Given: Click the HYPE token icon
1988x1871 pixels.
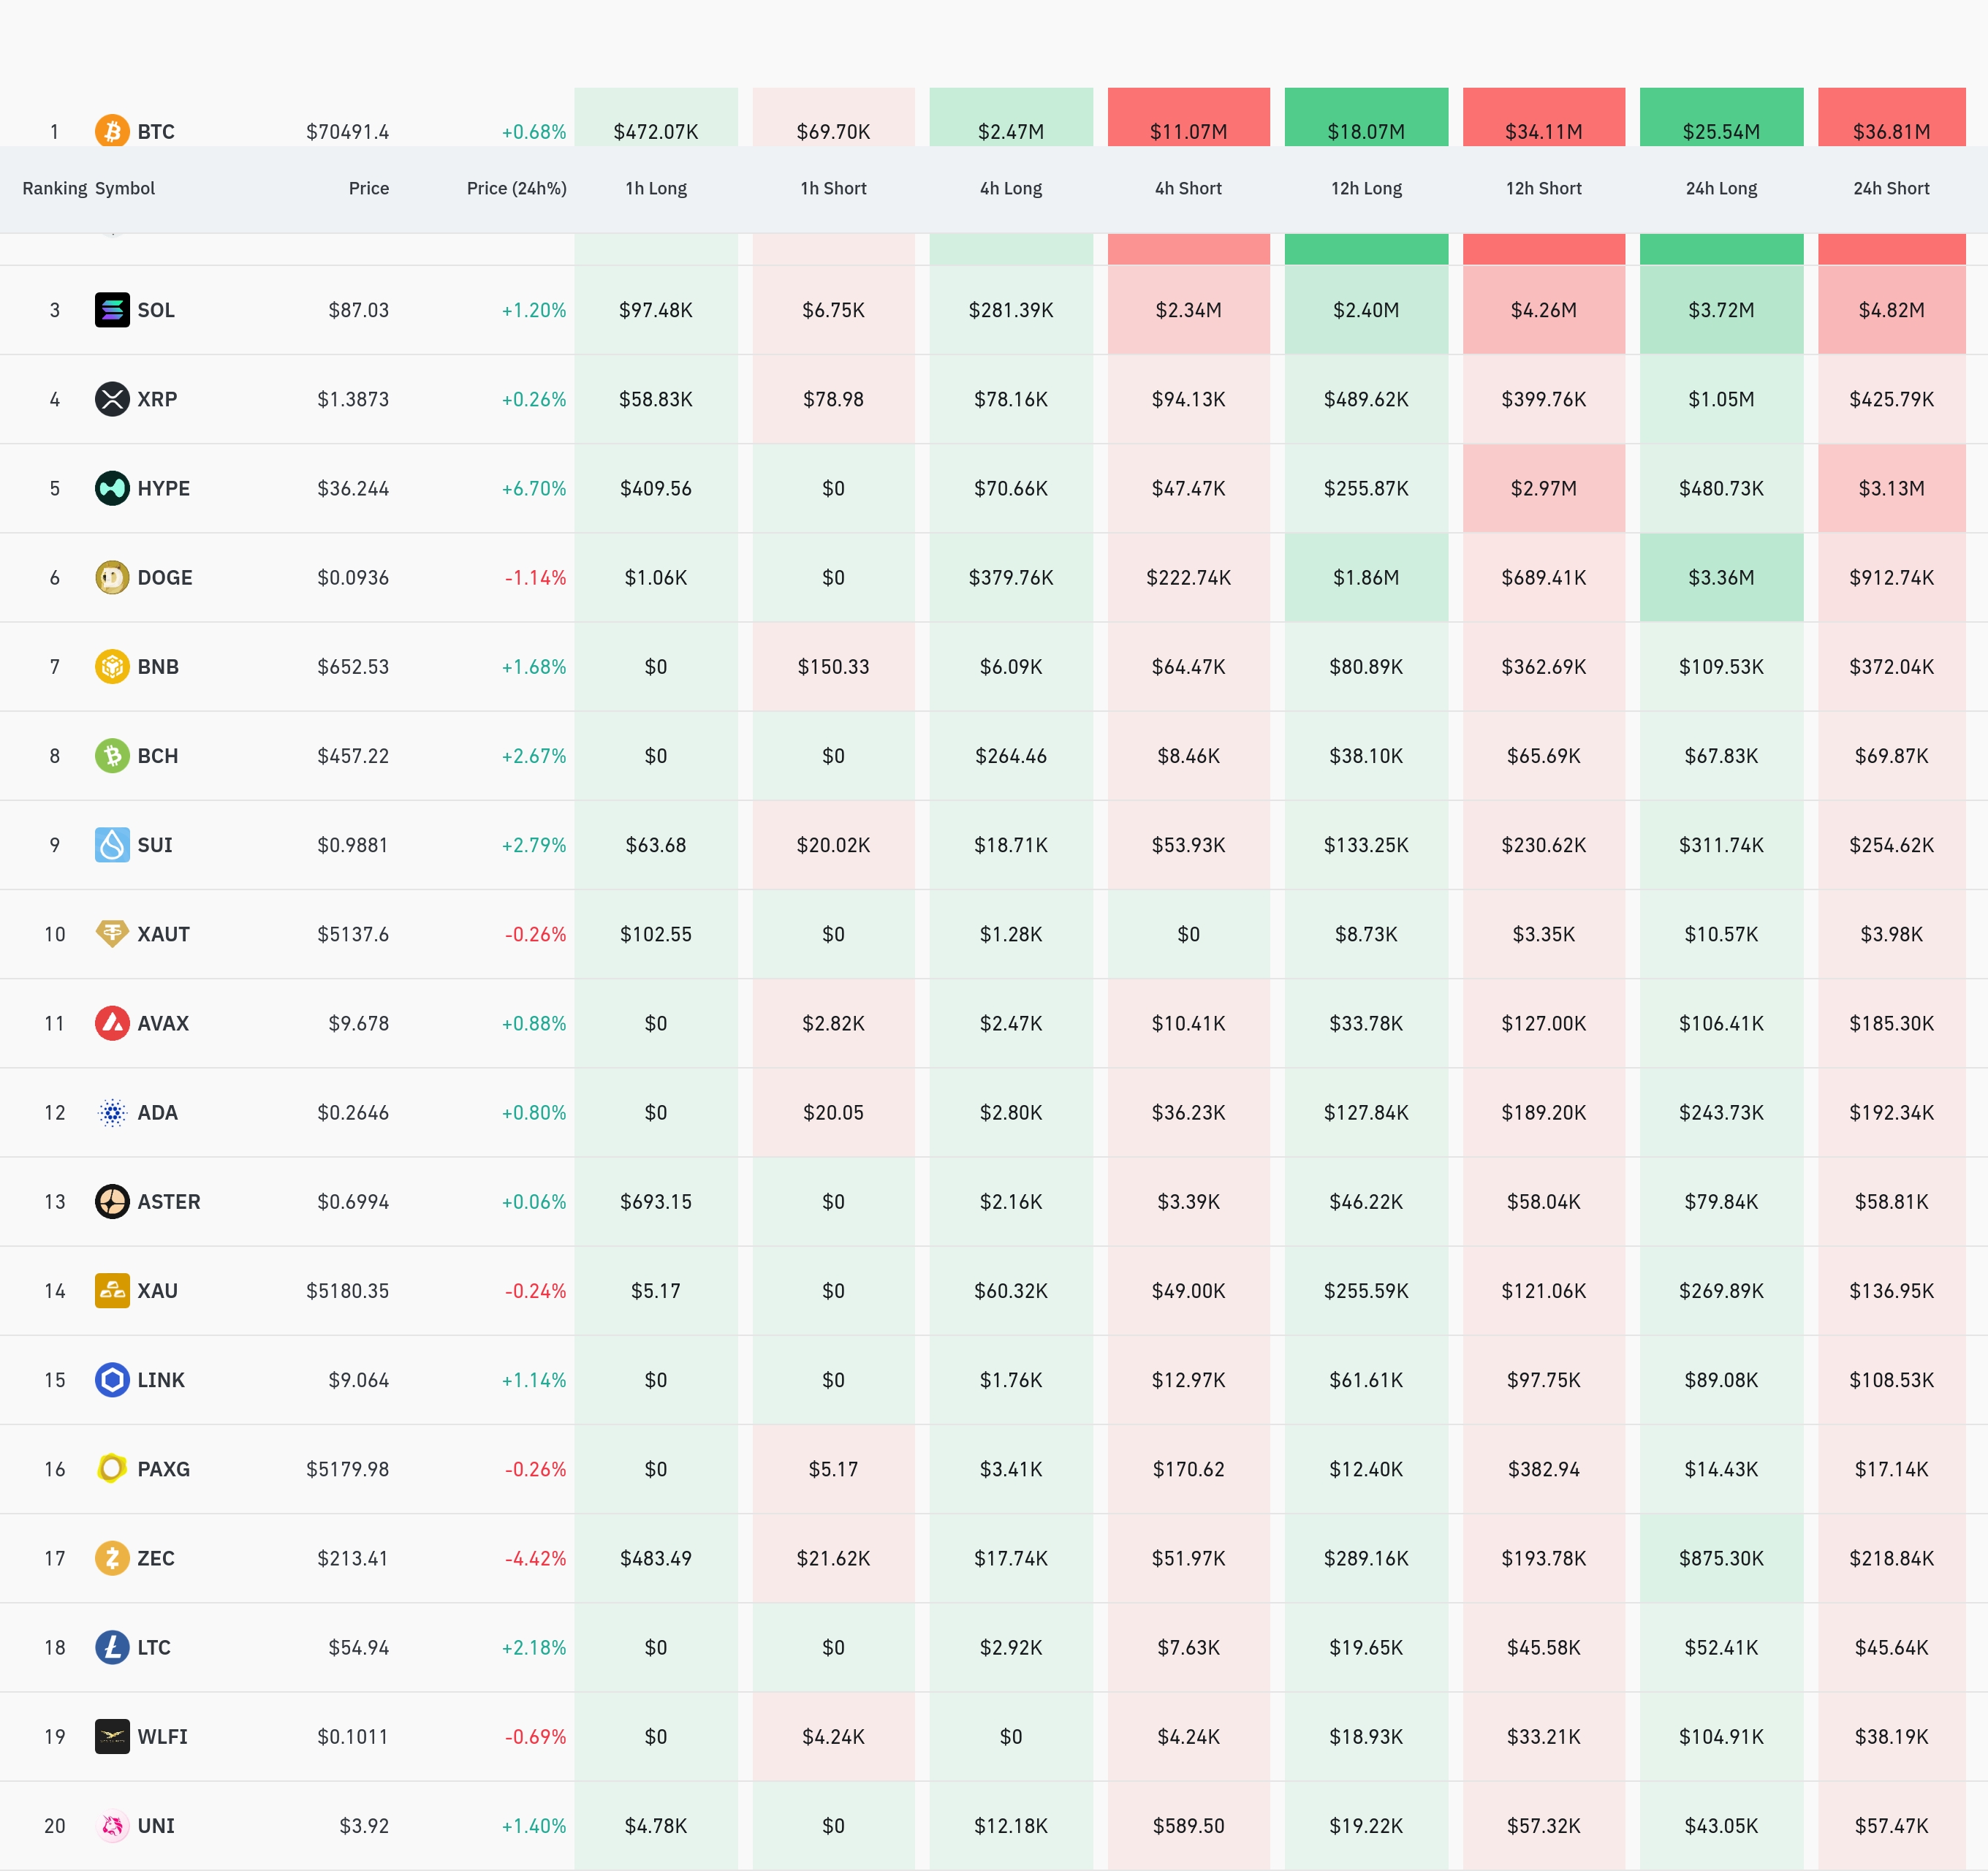Looking at the screenshot, I should 112,488.
